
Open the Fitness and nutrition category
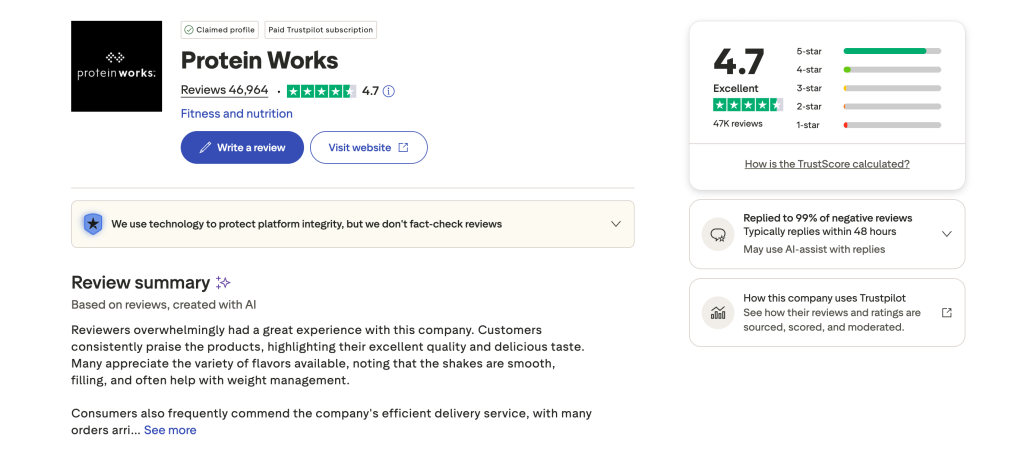237,114
